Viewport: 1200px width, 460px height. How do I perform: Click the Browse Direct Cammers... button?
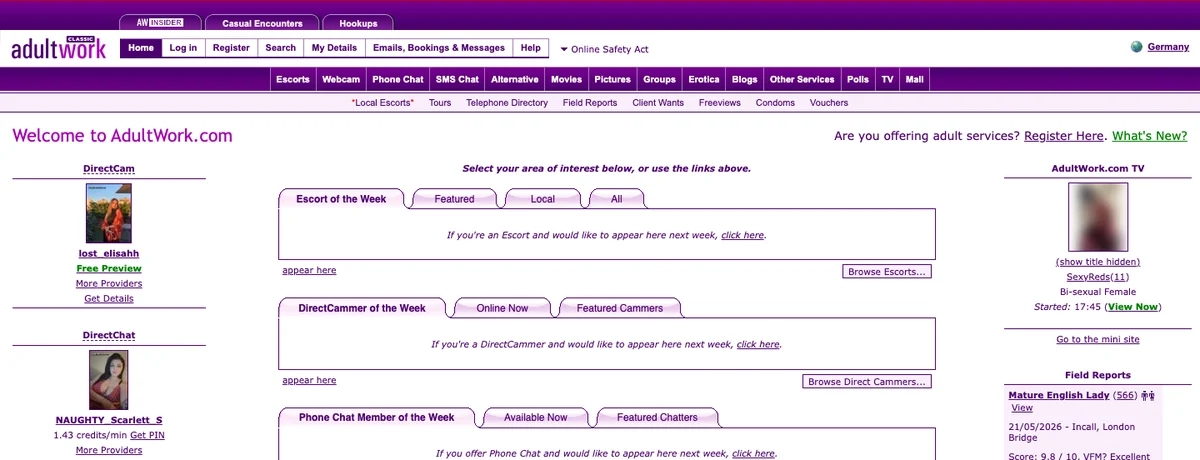pos(867,381)
